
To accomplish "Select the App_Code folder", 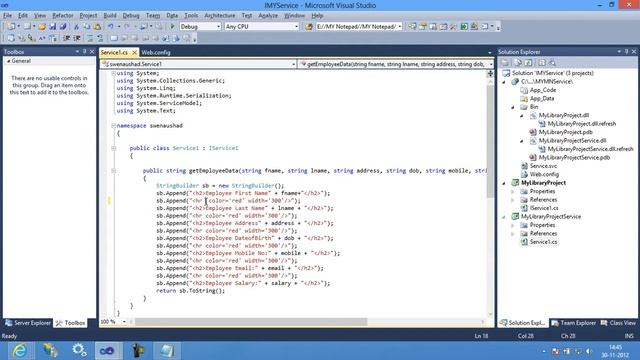I will (543, 90).
